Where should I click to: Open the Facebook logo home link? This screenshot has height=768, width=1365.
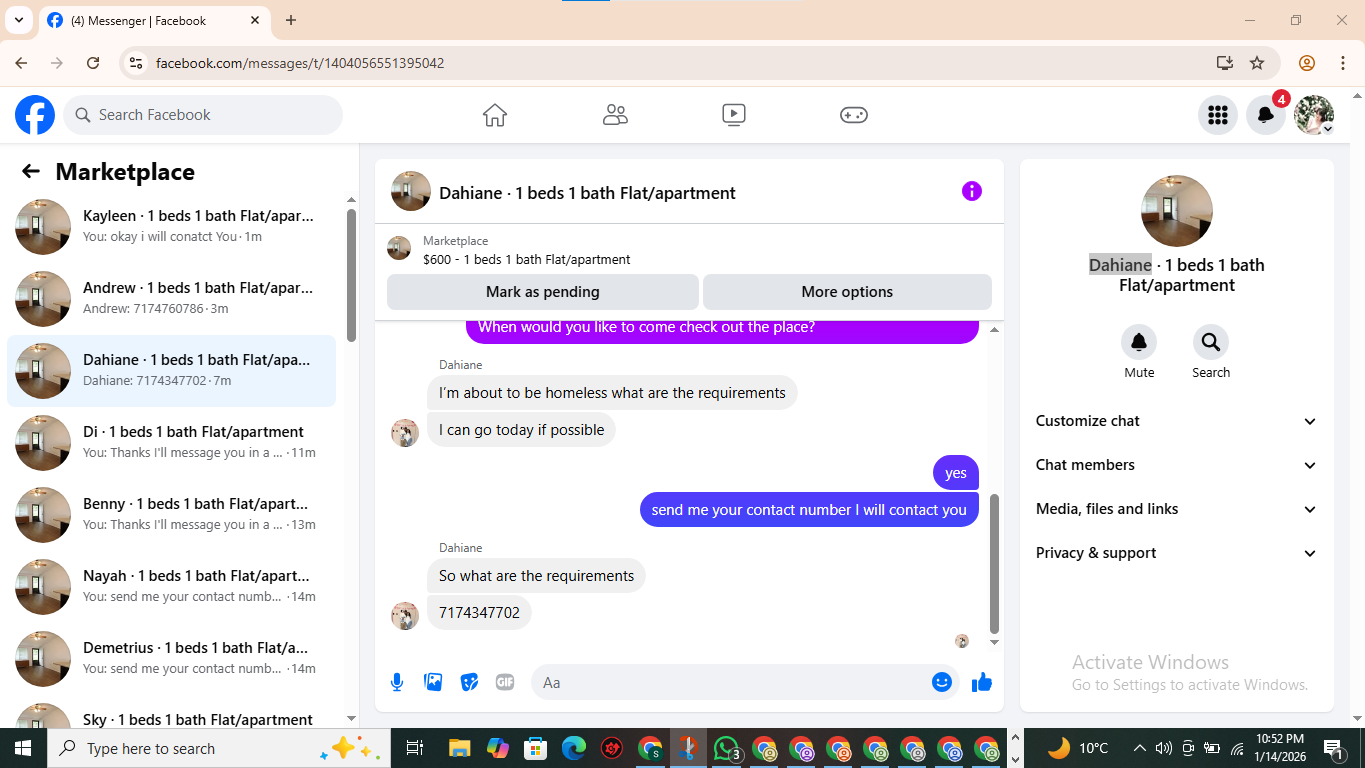35,115
